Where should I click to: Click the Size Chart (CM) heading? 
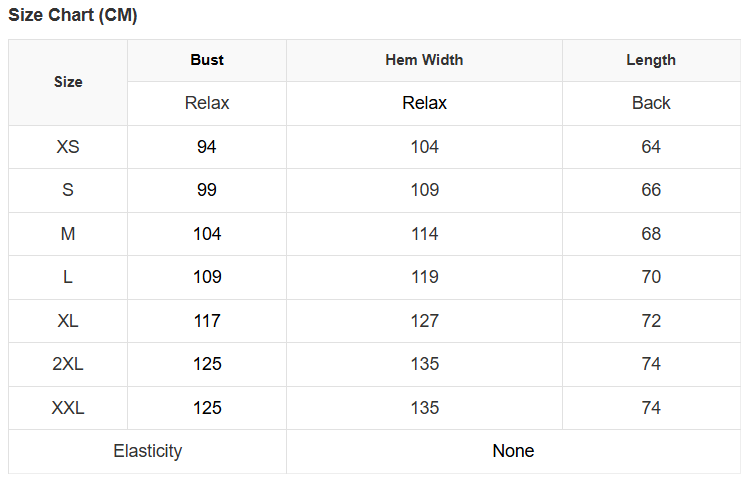point(73,16)
